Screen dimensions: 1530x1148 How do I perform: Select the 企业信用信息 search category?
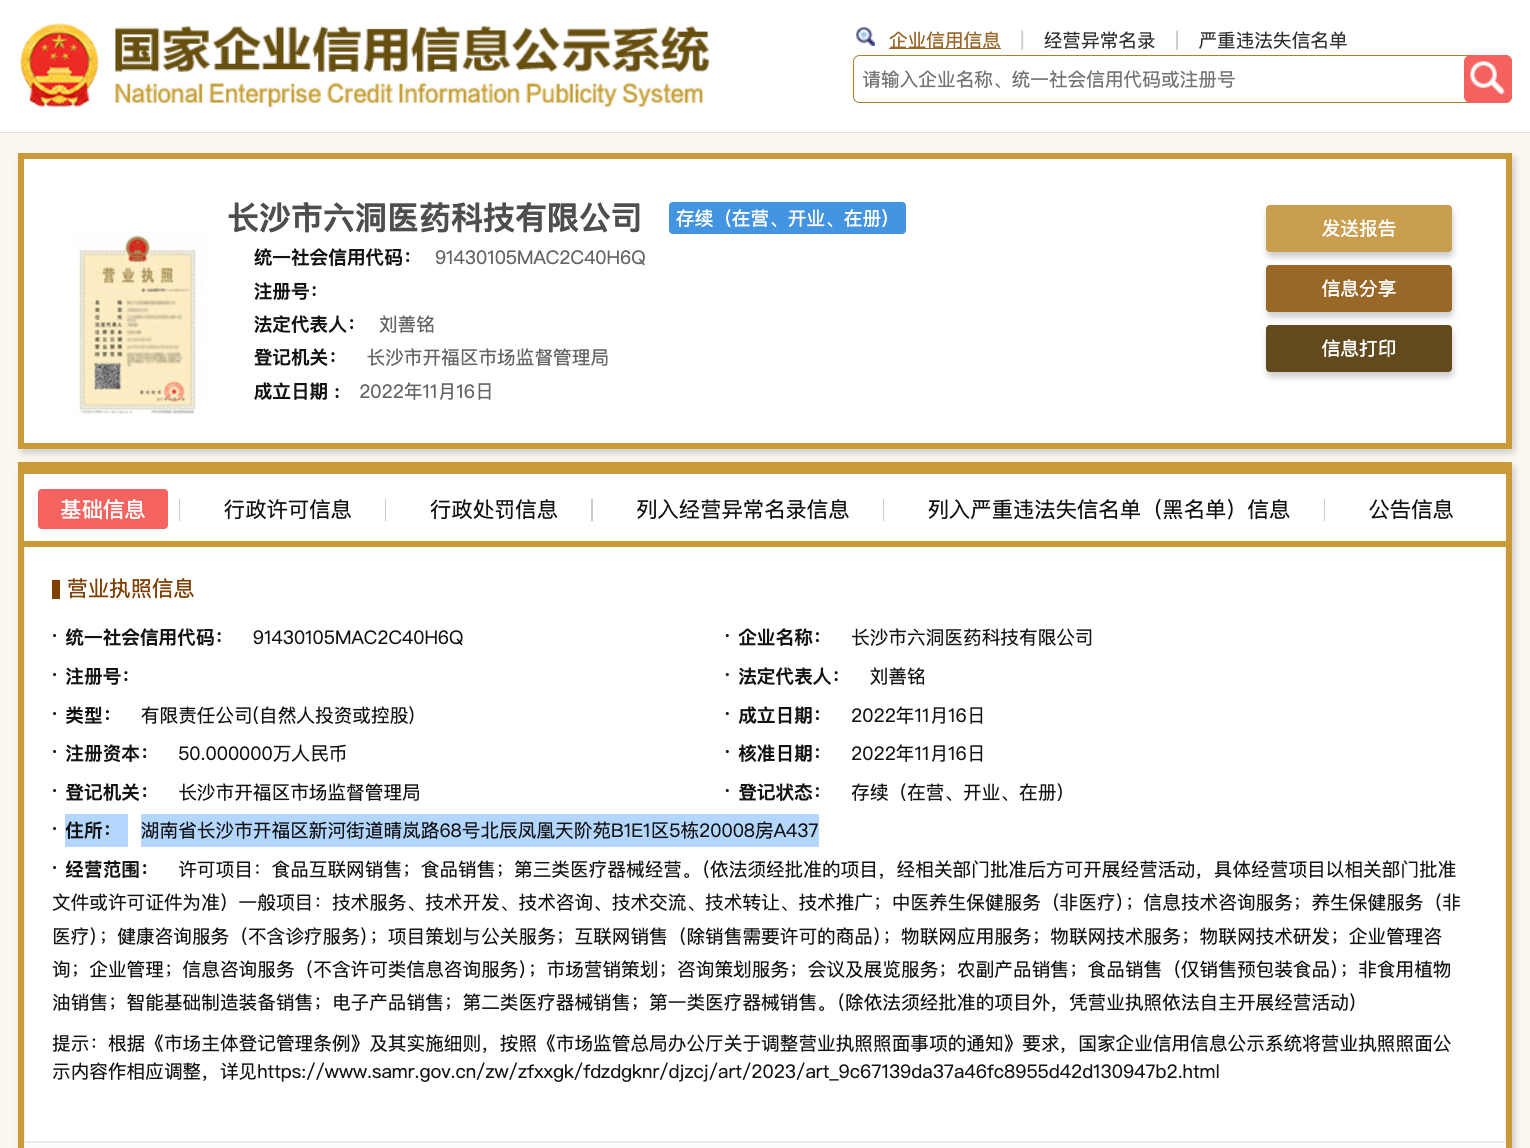pos(944,40)
